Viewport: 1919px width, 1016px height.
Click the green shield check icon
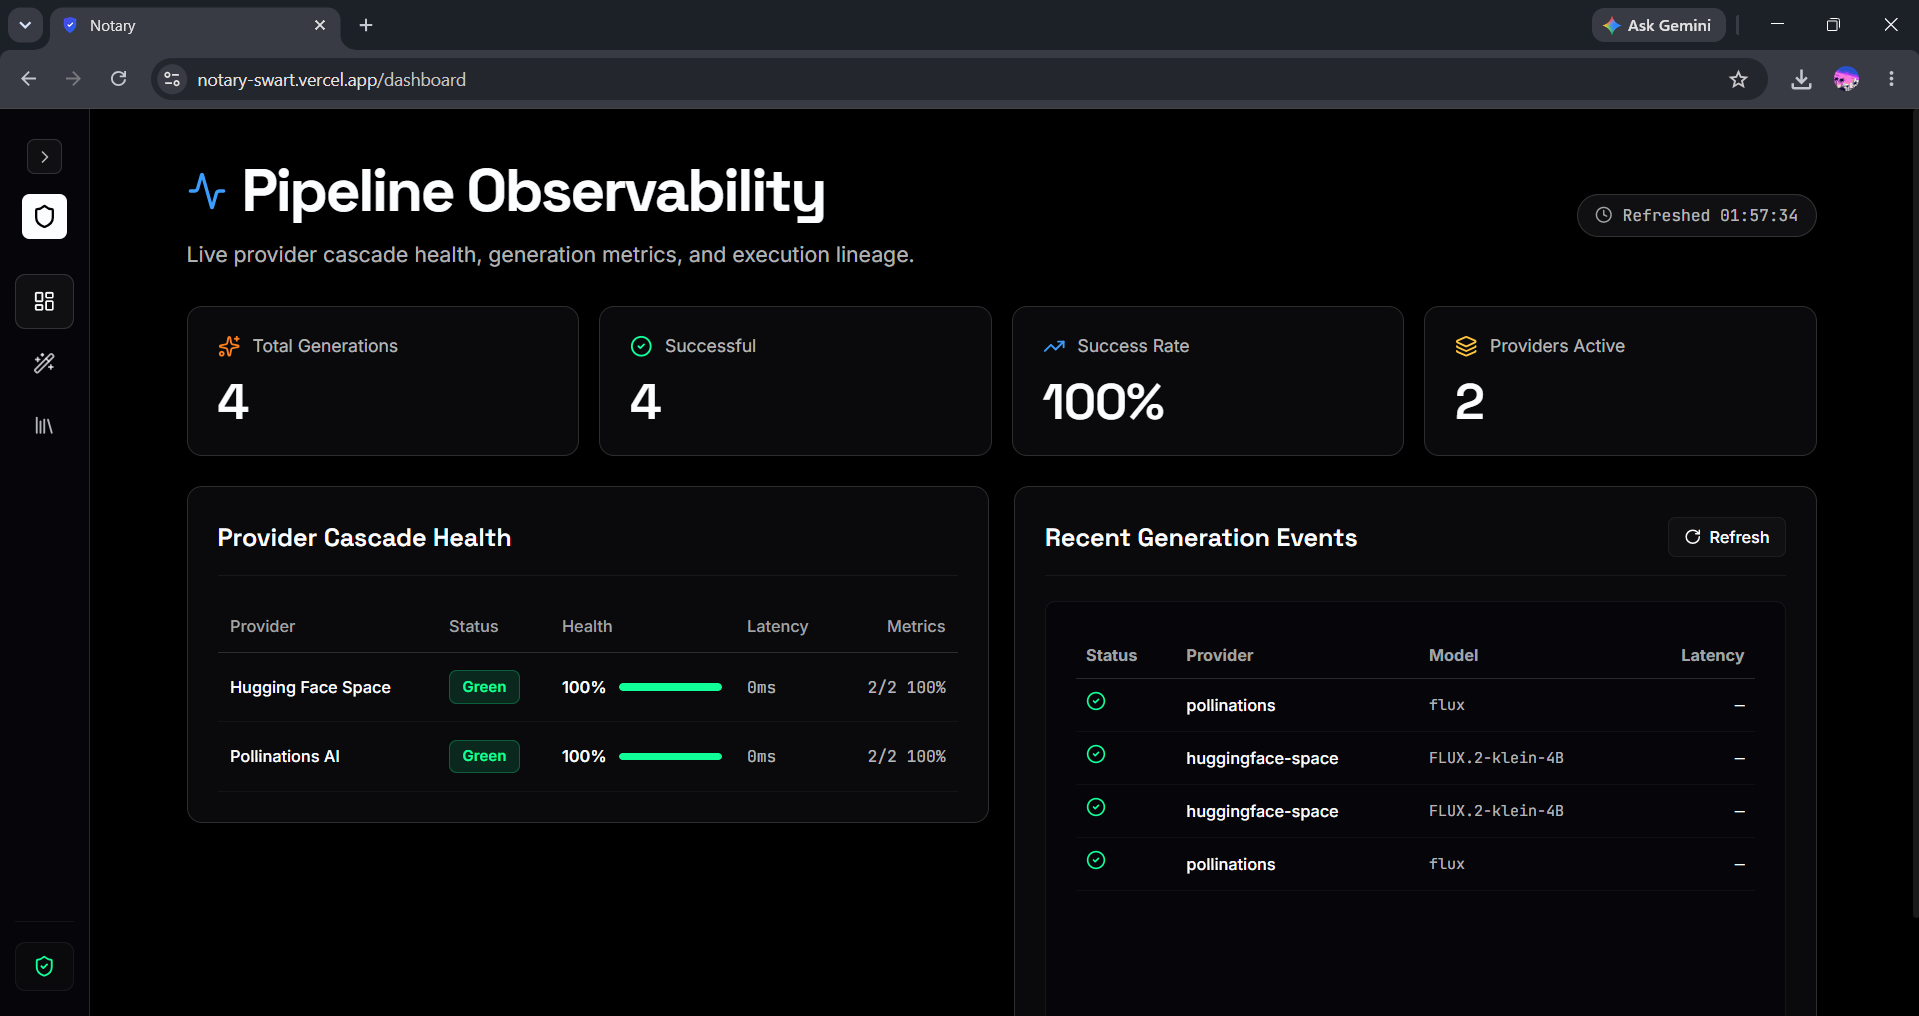[44, 966]
